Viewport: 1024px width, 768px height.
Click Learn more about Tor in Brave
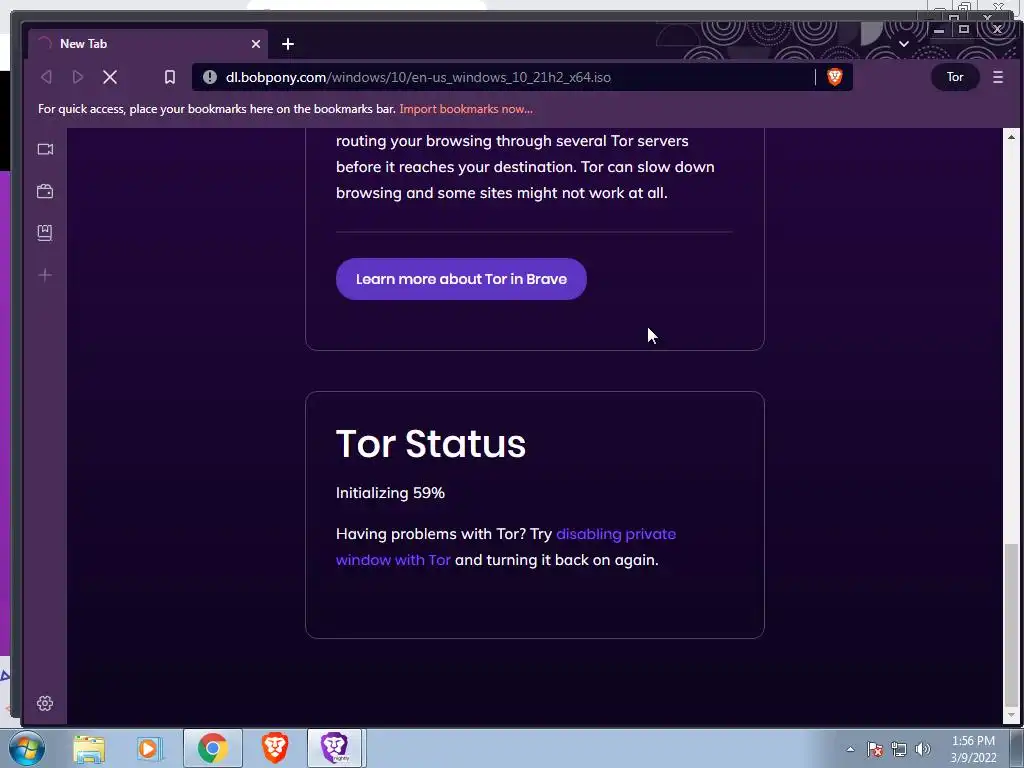coord(461,279)
